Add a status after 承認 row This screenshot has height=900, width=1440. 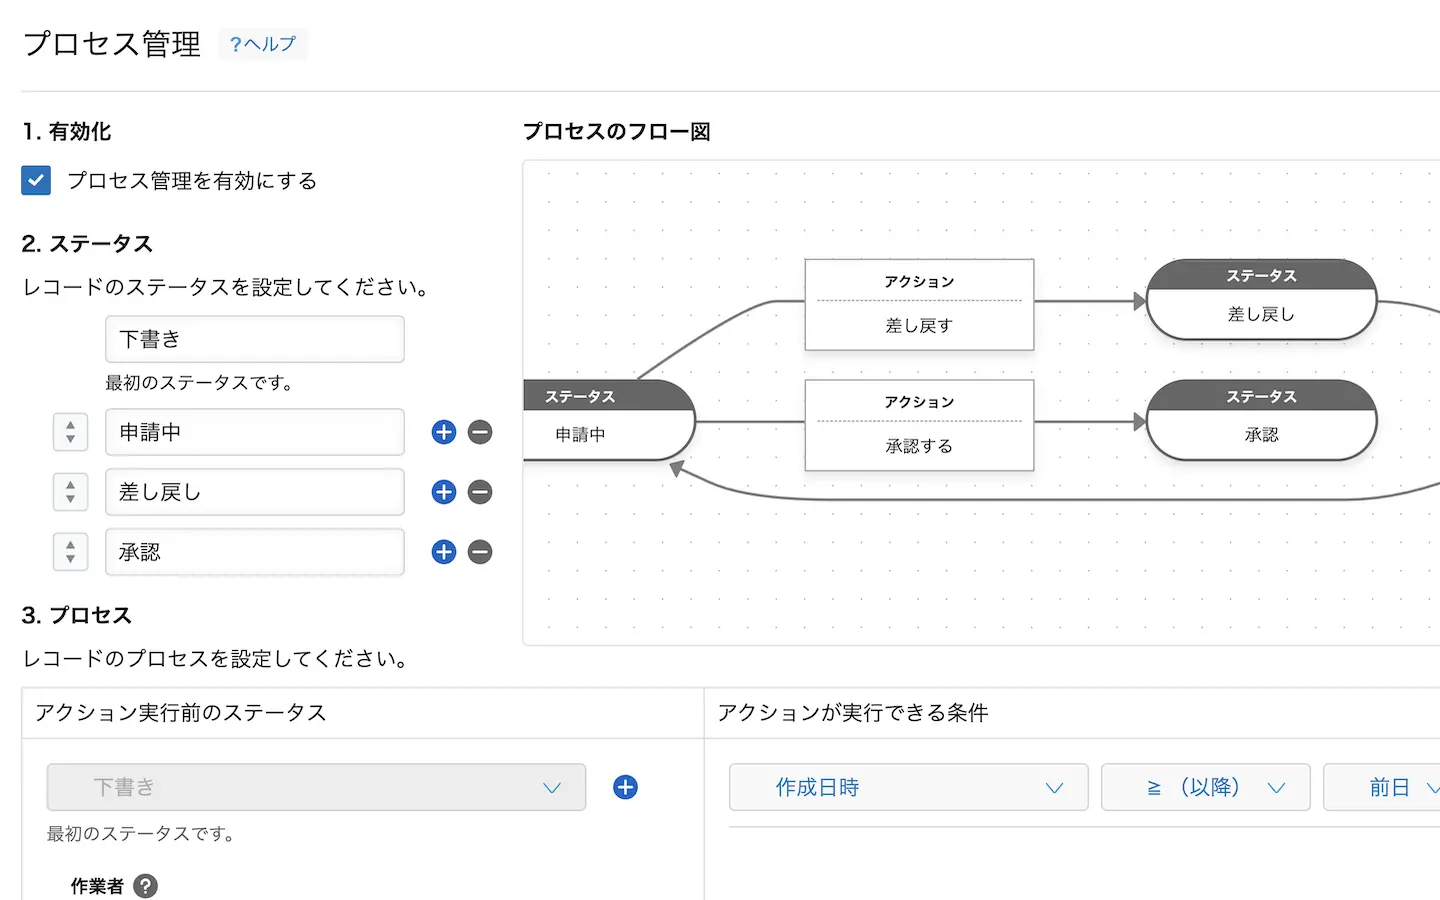click(x=444, y=552)
